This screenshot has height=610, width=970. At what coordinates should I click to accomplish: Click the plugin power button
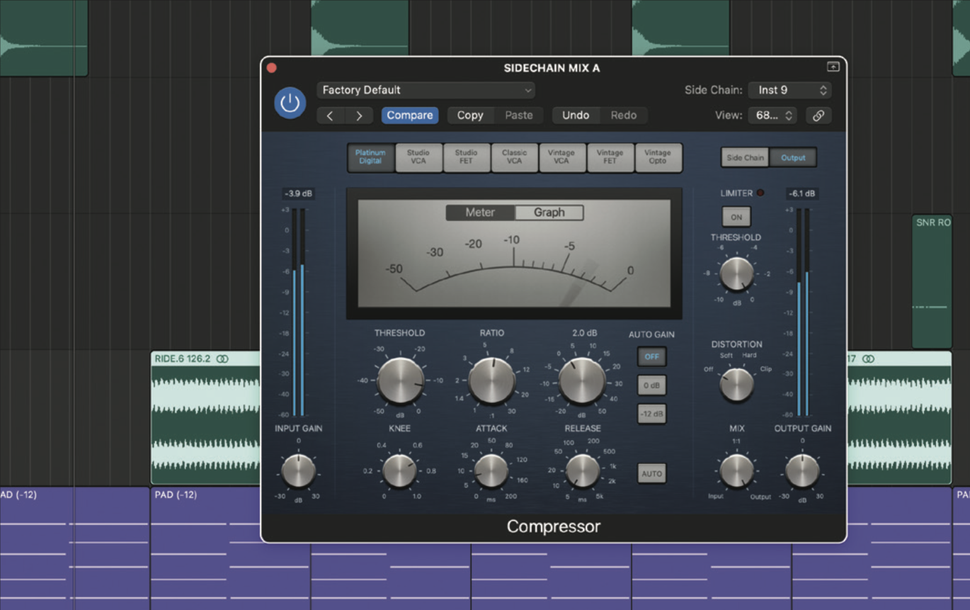289,102
